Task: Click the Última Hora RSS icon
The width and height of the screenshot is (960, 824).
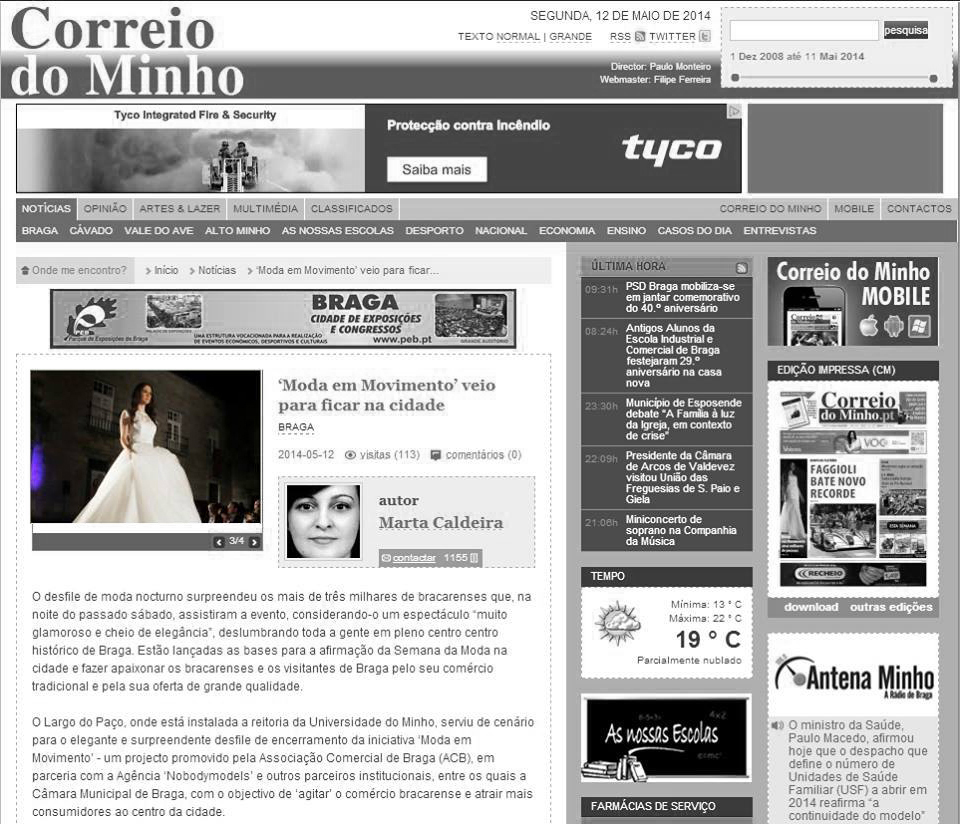Action: click(741, 268)
